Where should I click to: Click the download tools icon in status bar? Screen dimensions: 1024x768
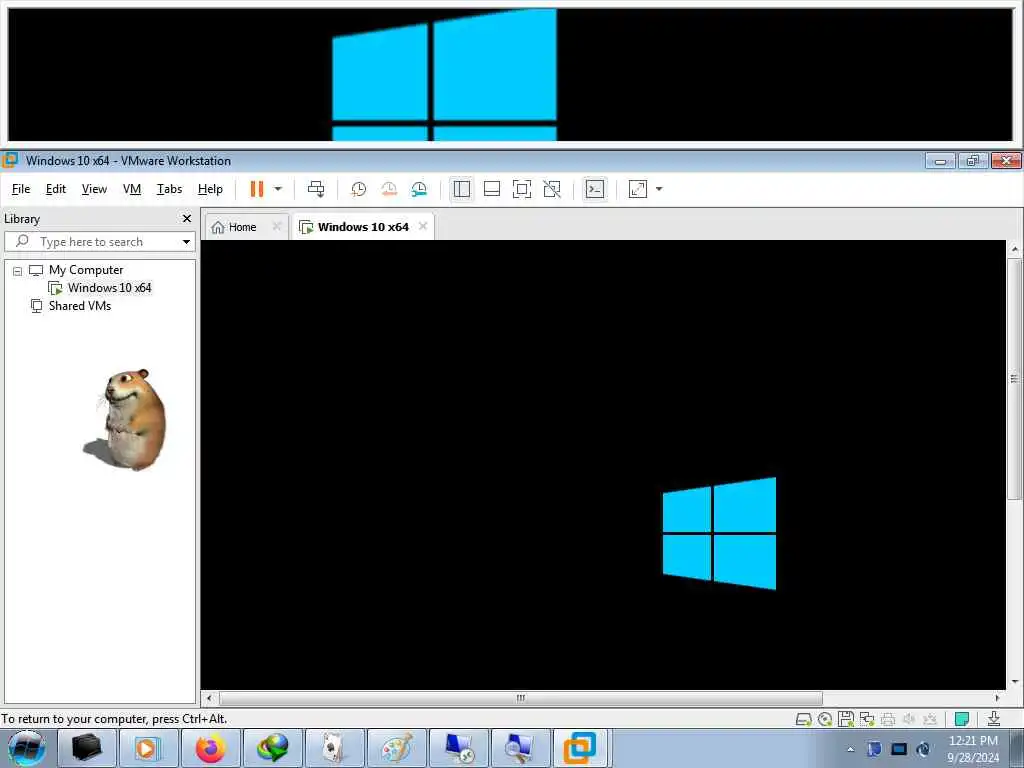click(994, 719)
